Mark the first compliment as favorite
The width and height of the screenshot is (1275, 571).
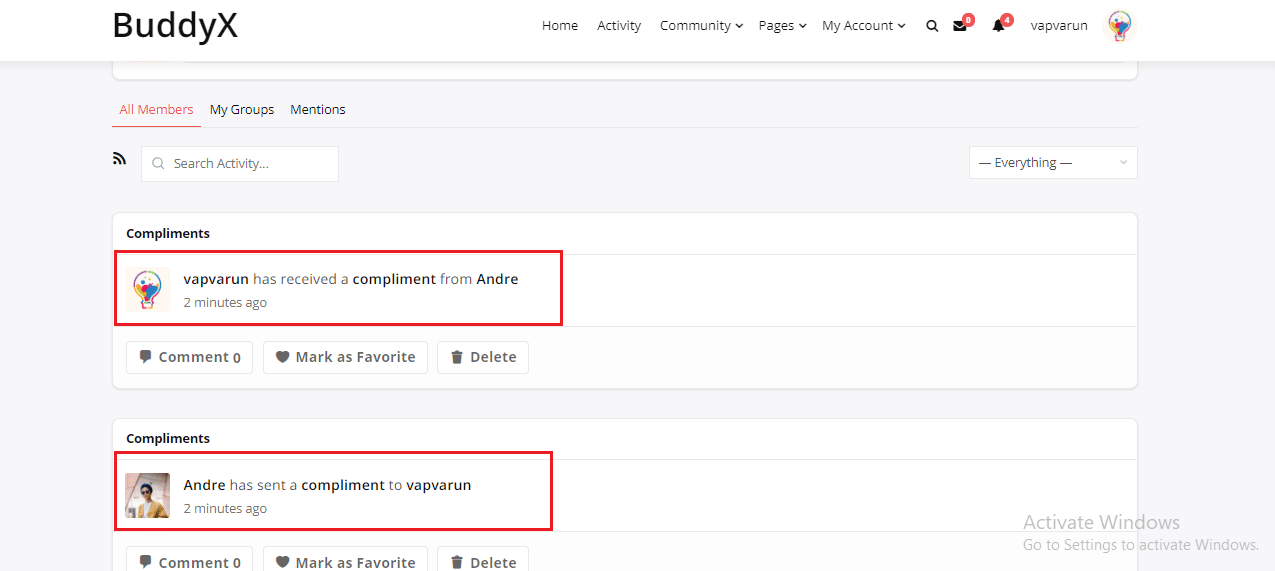coord(345,357)
